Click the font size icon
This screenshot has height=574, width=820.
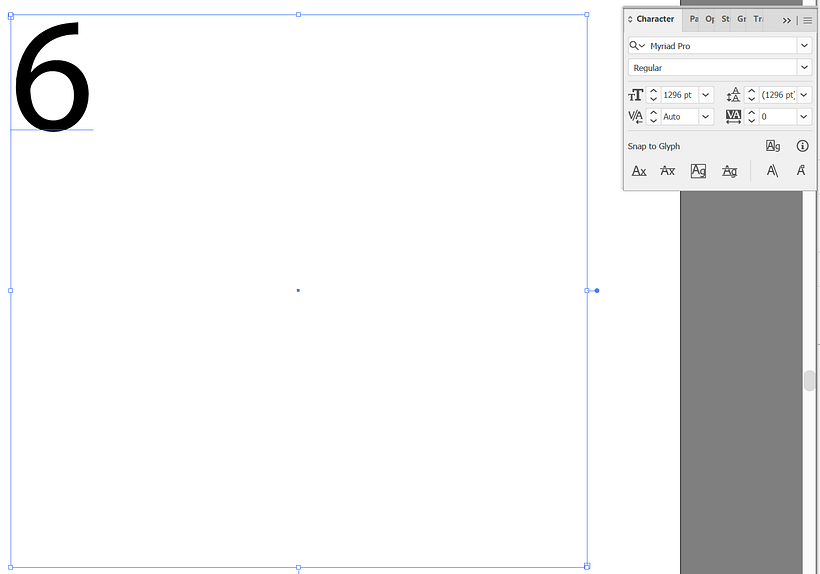636,95
